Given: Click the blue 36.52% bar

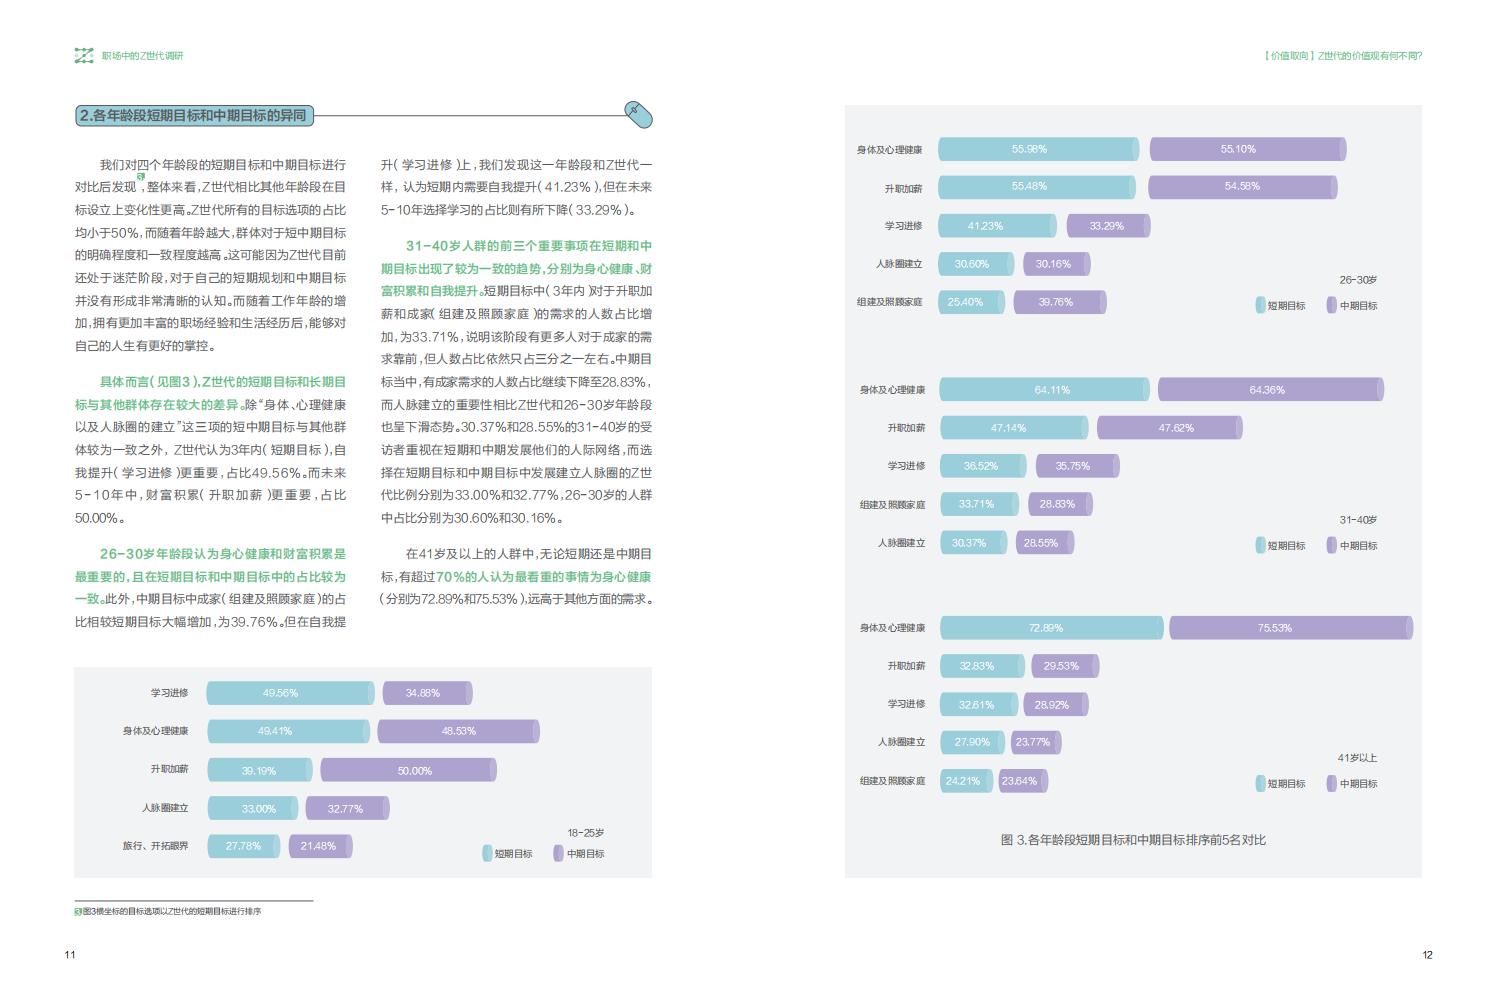Looking at the screenshot, I should click(x=984, y=465).
